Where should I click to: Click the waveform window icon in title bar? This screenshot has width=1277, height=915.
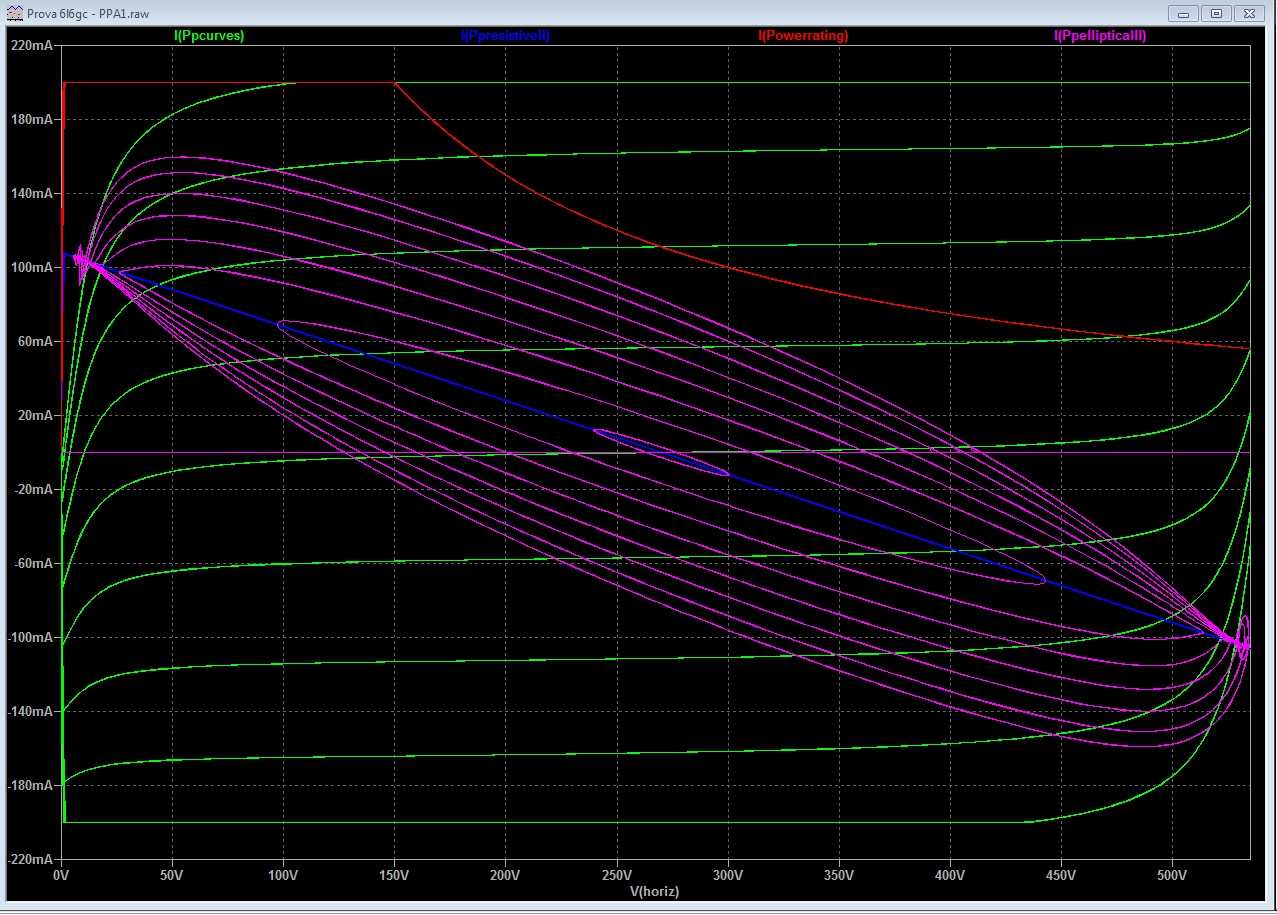(x=14, y=13)
